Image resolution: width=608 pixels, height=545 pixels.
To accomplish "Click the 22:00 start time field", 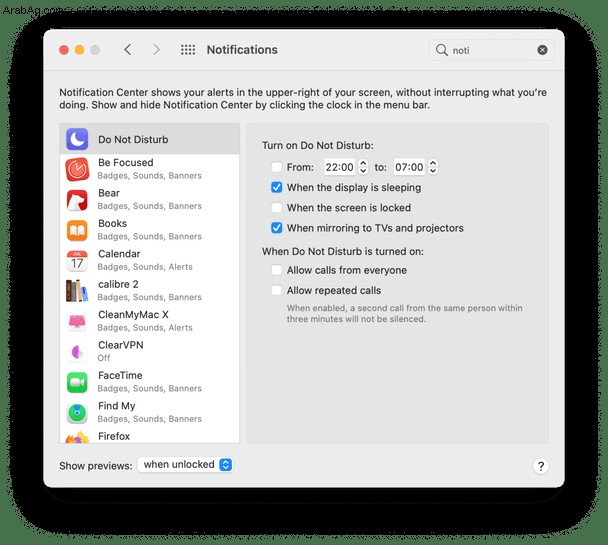I will [339, 167].
